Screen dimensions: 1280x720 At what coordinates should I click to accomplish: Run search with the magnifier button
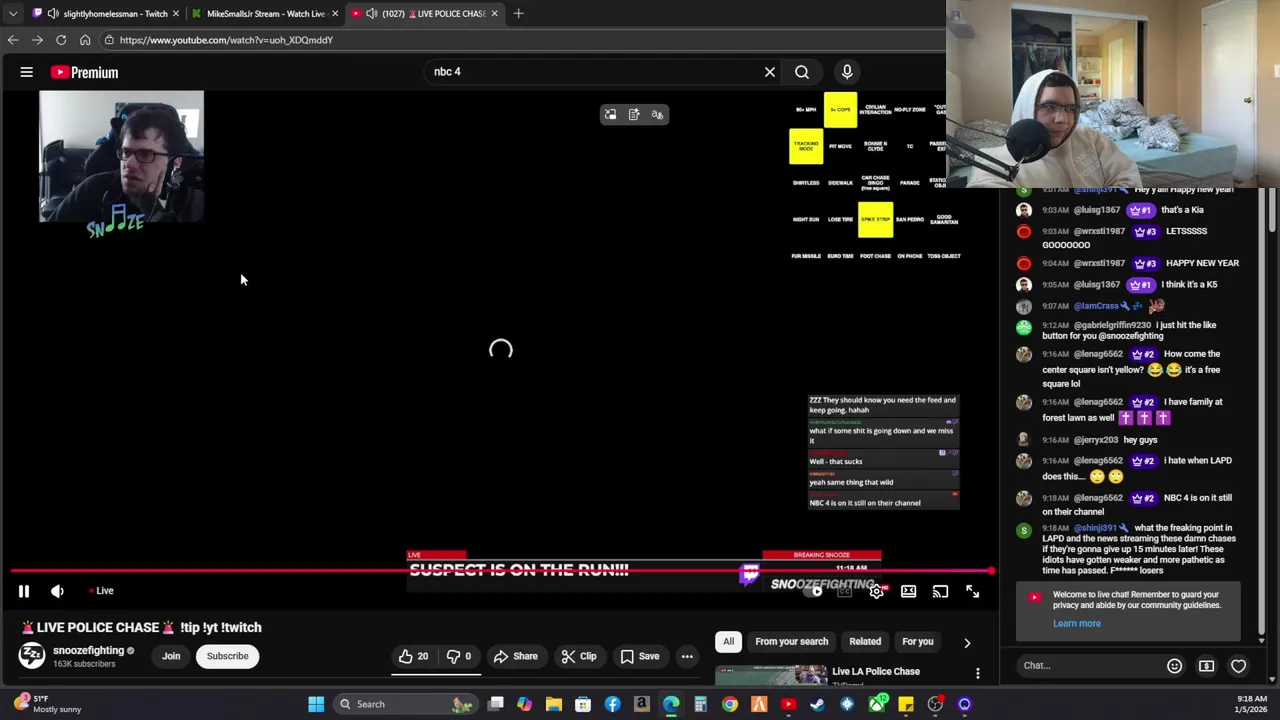[802, 72]
